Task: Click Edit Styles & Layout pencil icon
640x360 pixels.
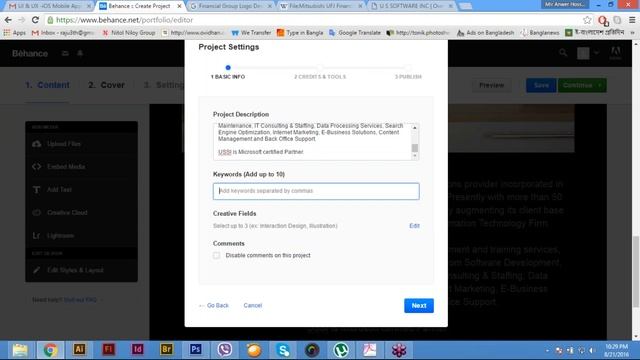Action: coord(36,270)
